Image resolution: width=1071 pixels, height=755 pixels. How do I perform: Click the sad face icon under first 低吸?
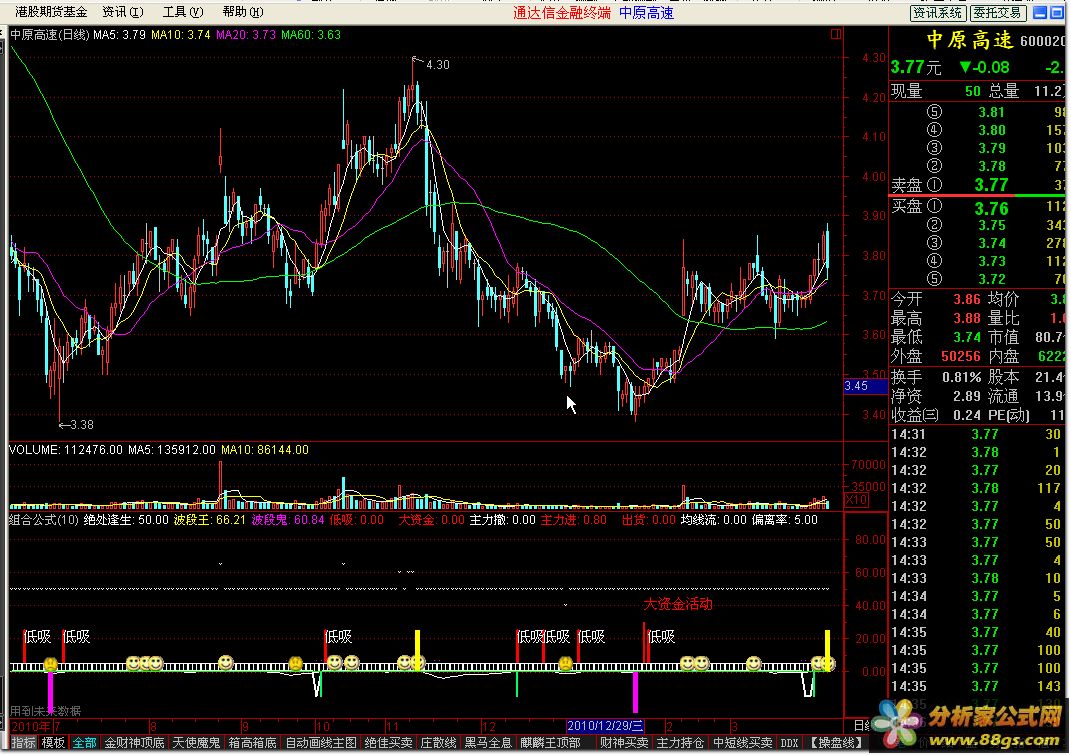(x=51, y=664)
